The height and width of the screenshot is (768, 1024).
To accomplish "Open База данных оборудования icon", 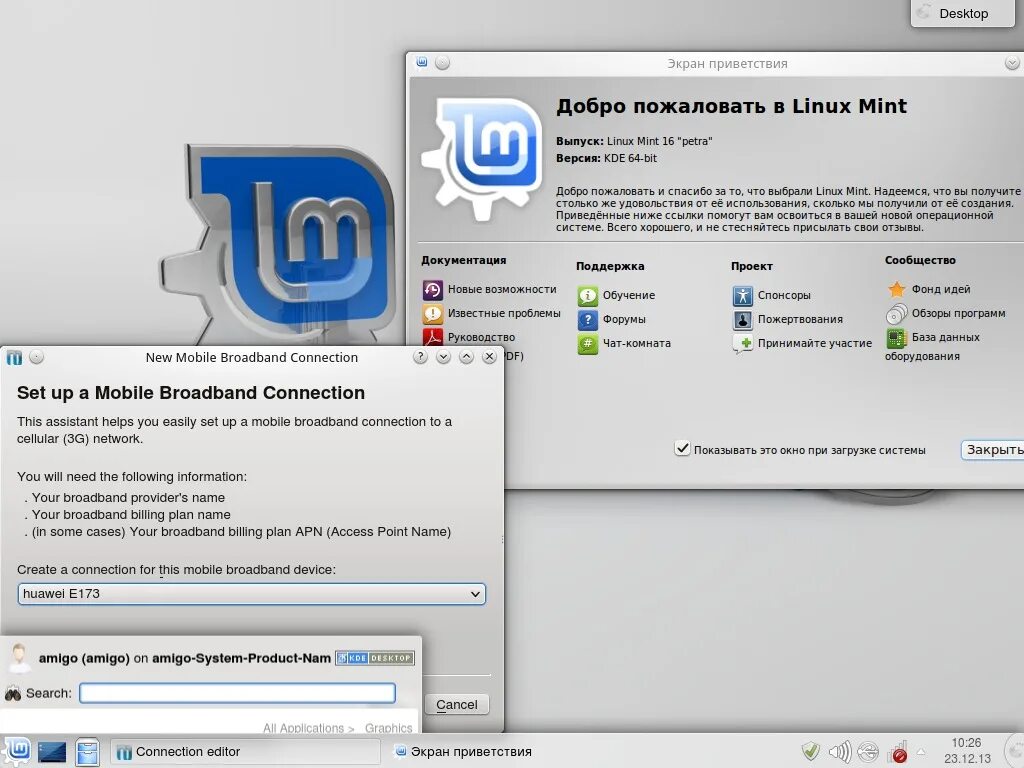I will [897, 337].
